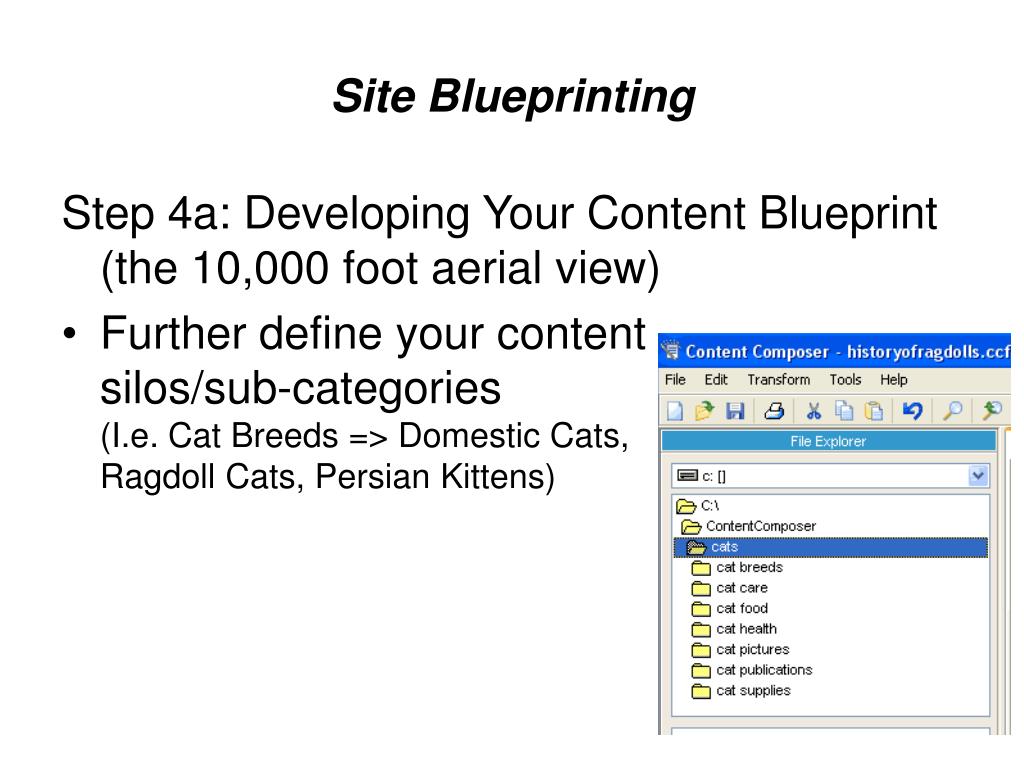Click the text 'Ragdoll Cats, Persian Kittens)'
This screenshot has height=768, width=1024.
[328, 476]
